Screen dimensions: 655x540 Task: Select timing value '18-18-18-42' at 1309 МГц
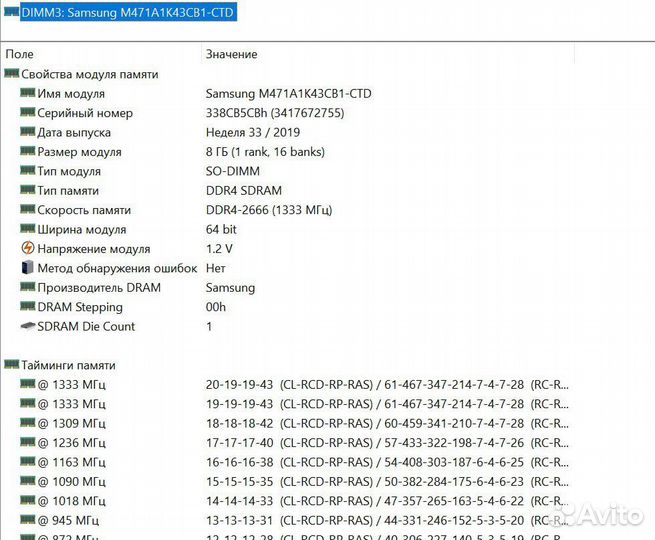pos(239,423)
